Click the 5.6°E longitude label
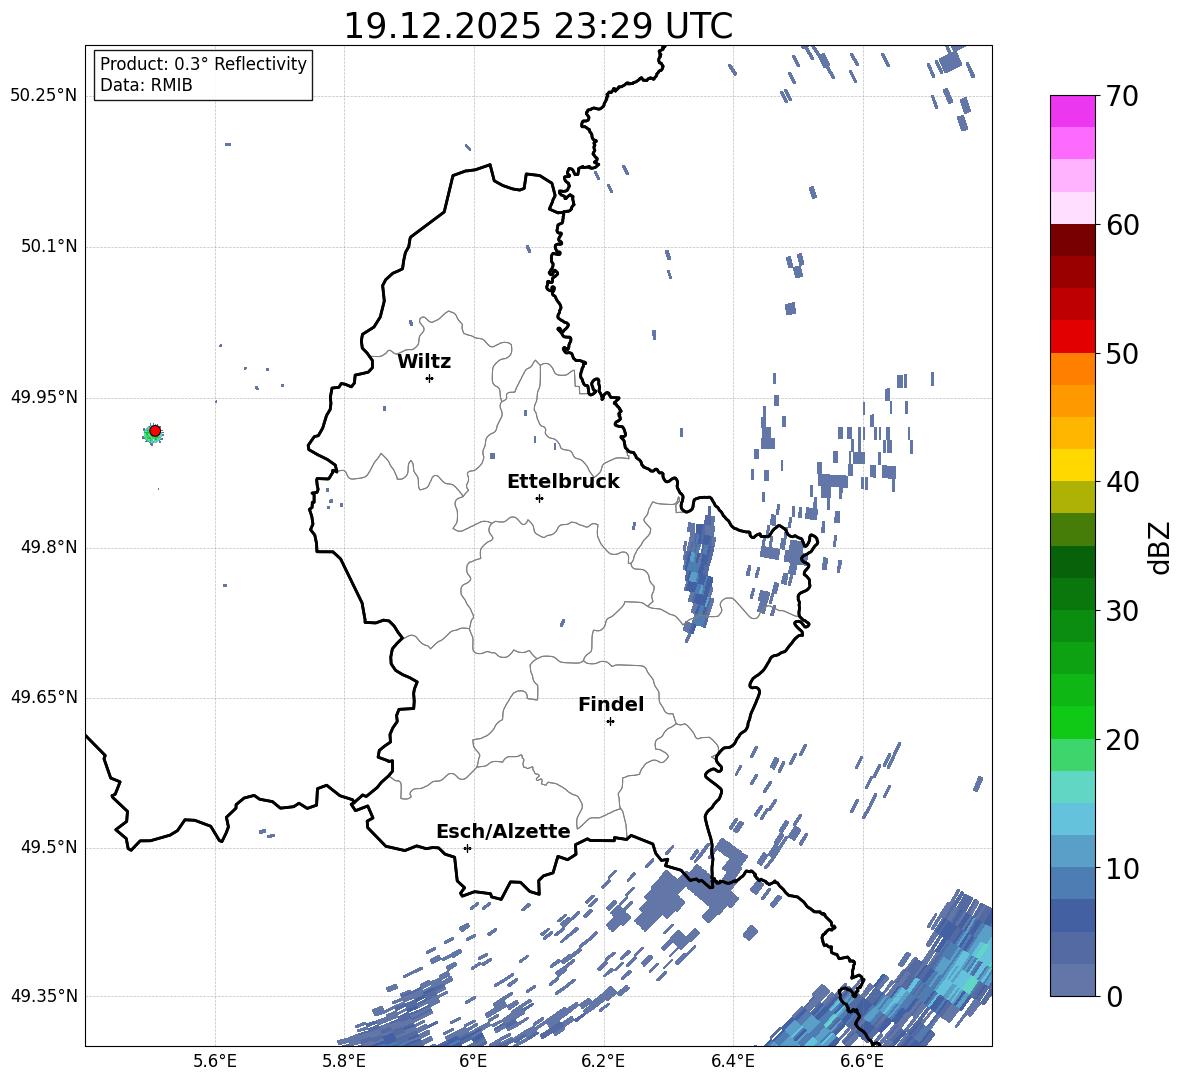The image size is (1184, 1081). [214, 1062]
